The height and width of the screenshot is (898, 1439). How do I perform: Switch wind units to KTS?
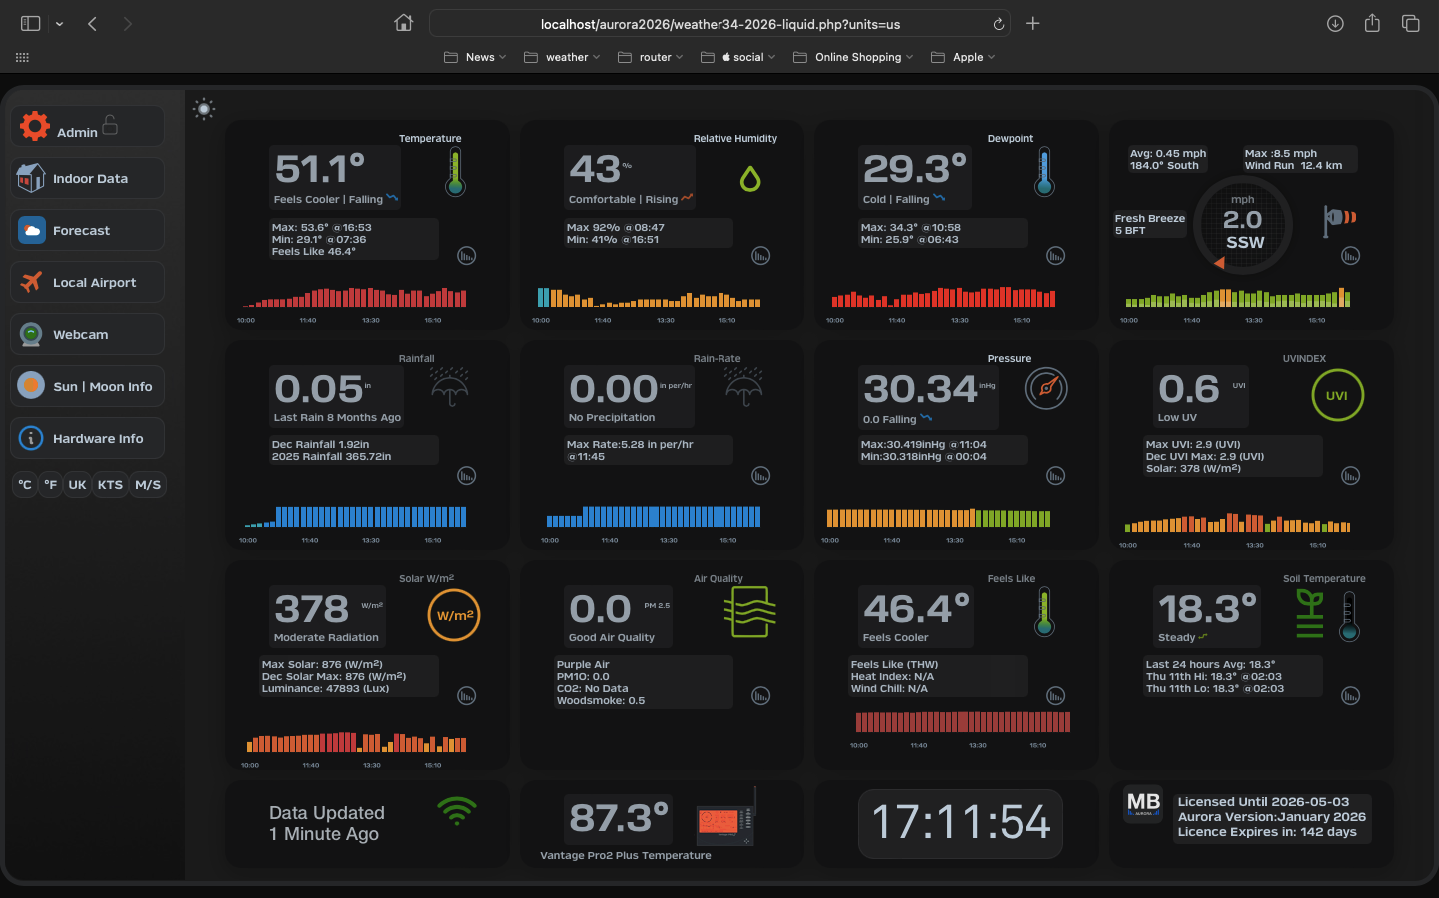pyautogui.click(x=110, y=485)
